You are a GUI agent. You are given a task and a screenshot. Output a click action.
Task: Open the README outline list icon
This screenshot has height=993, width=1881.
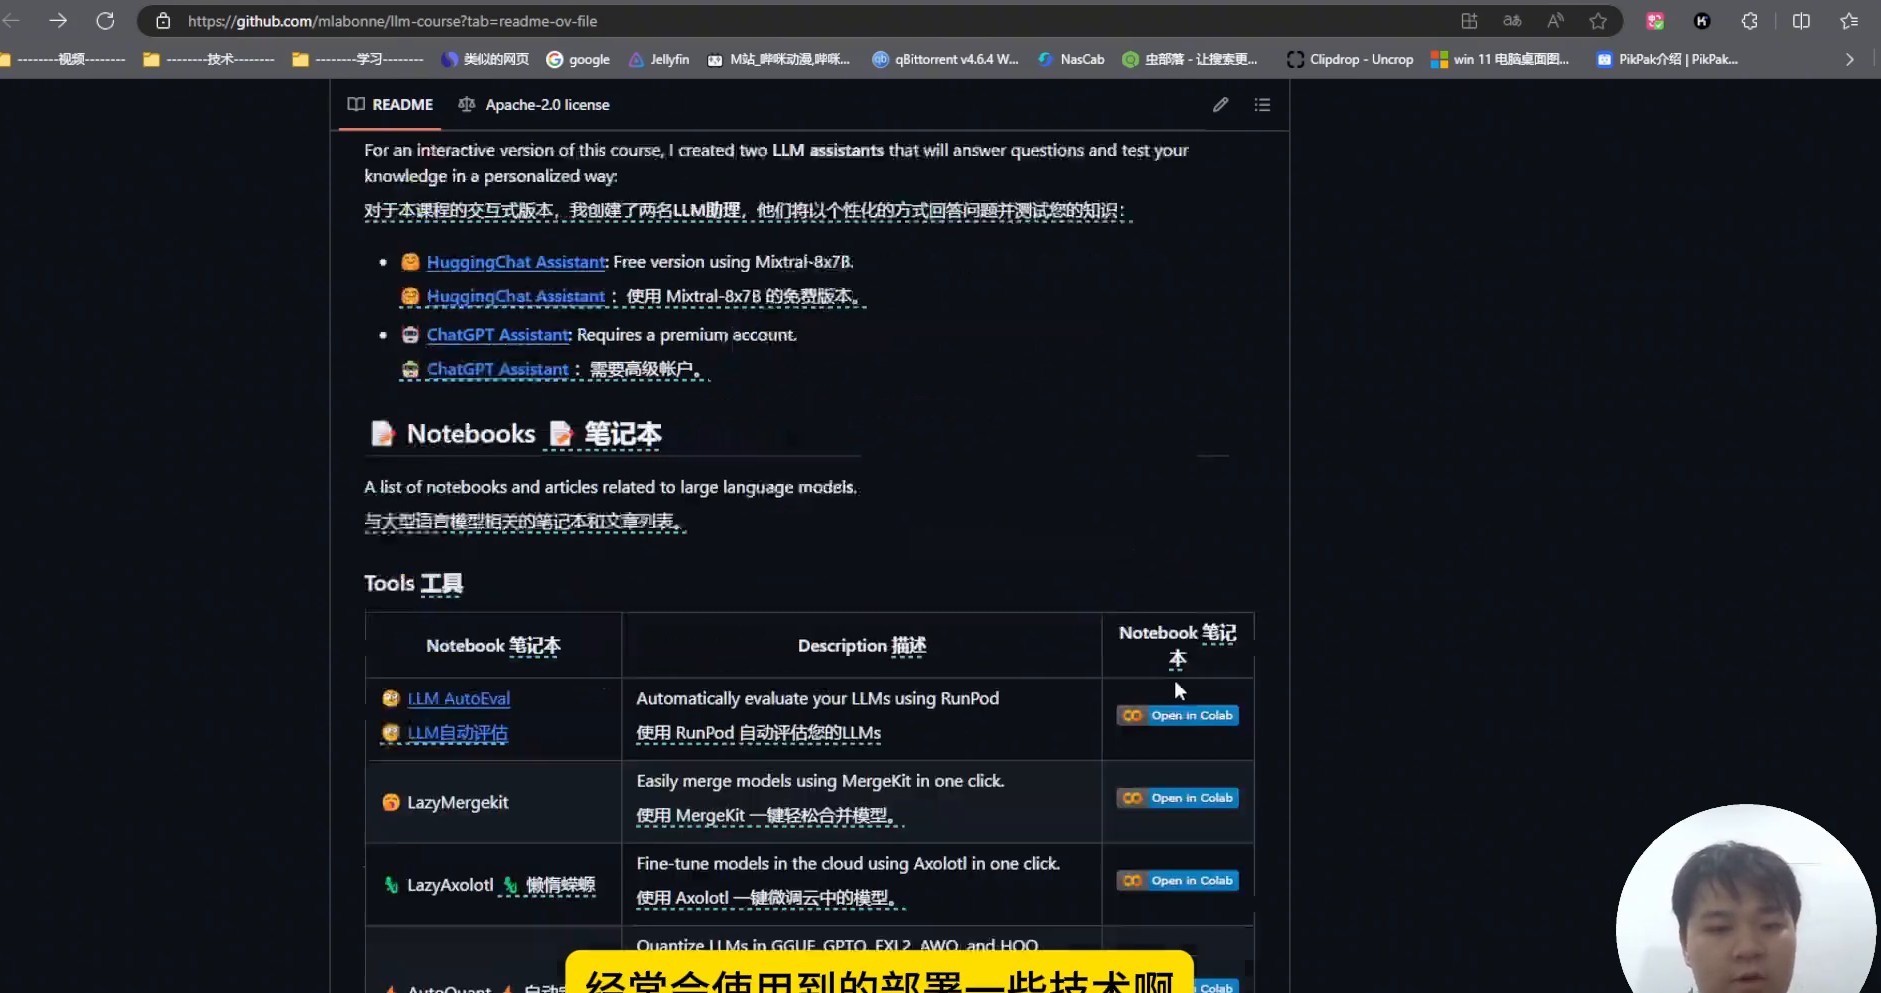coord(1262,104)
